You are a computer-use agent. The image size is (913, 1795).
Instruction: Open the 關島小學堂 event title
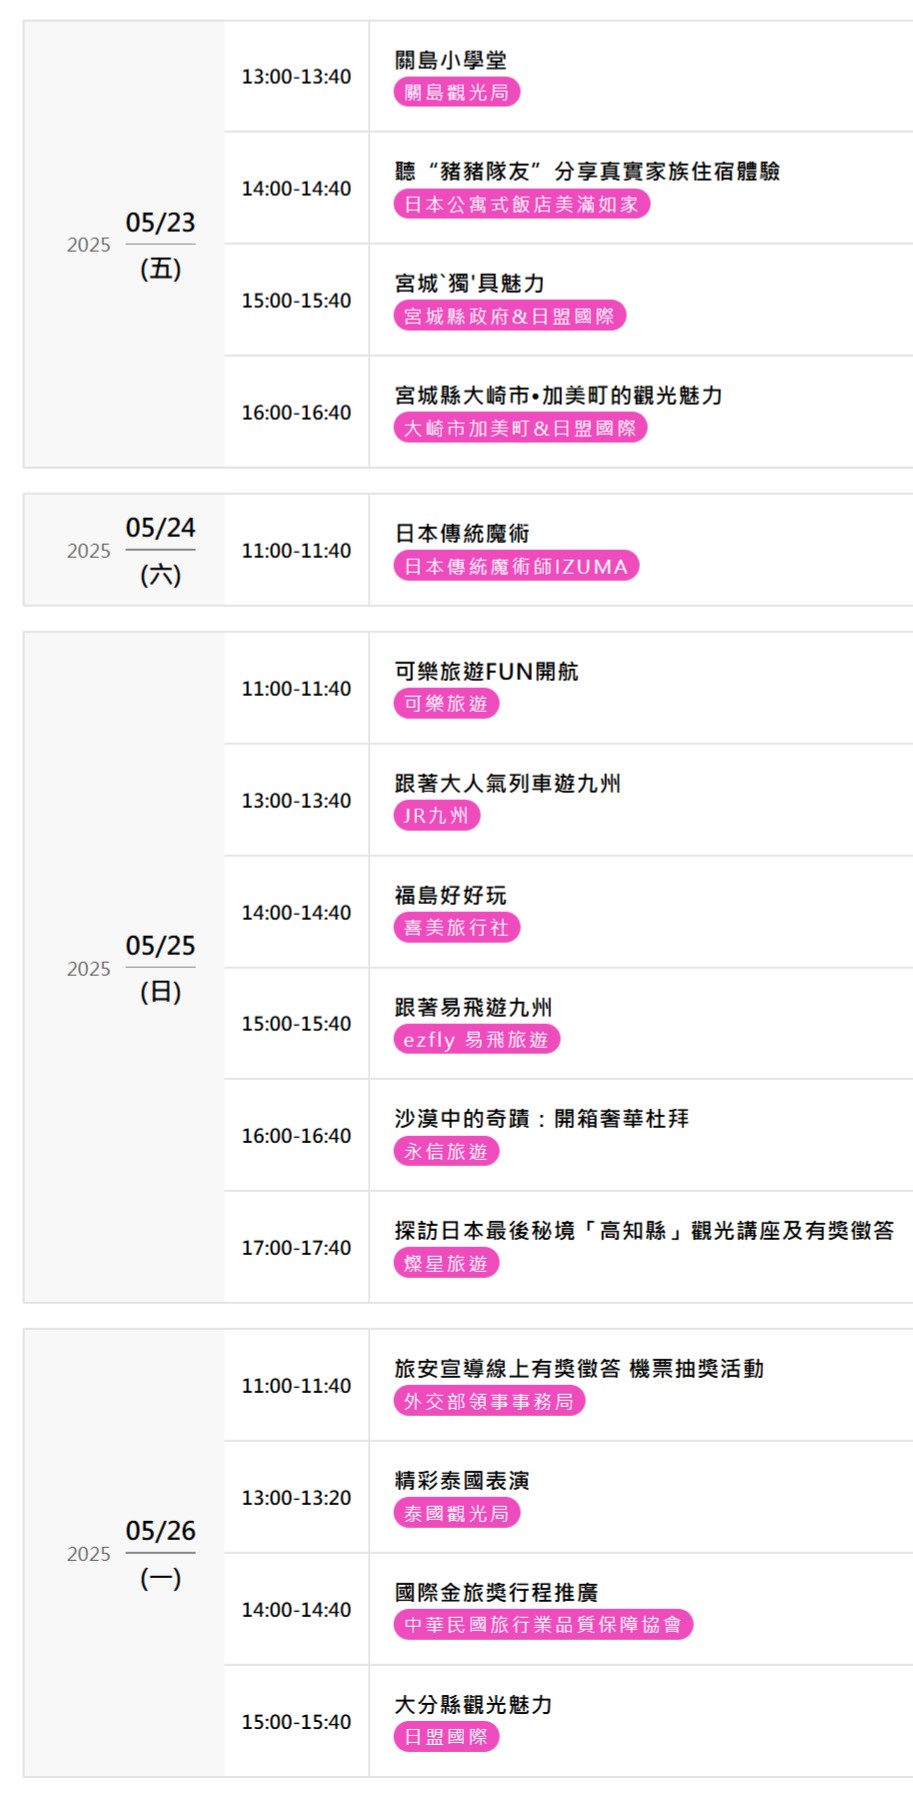[451, 61]
